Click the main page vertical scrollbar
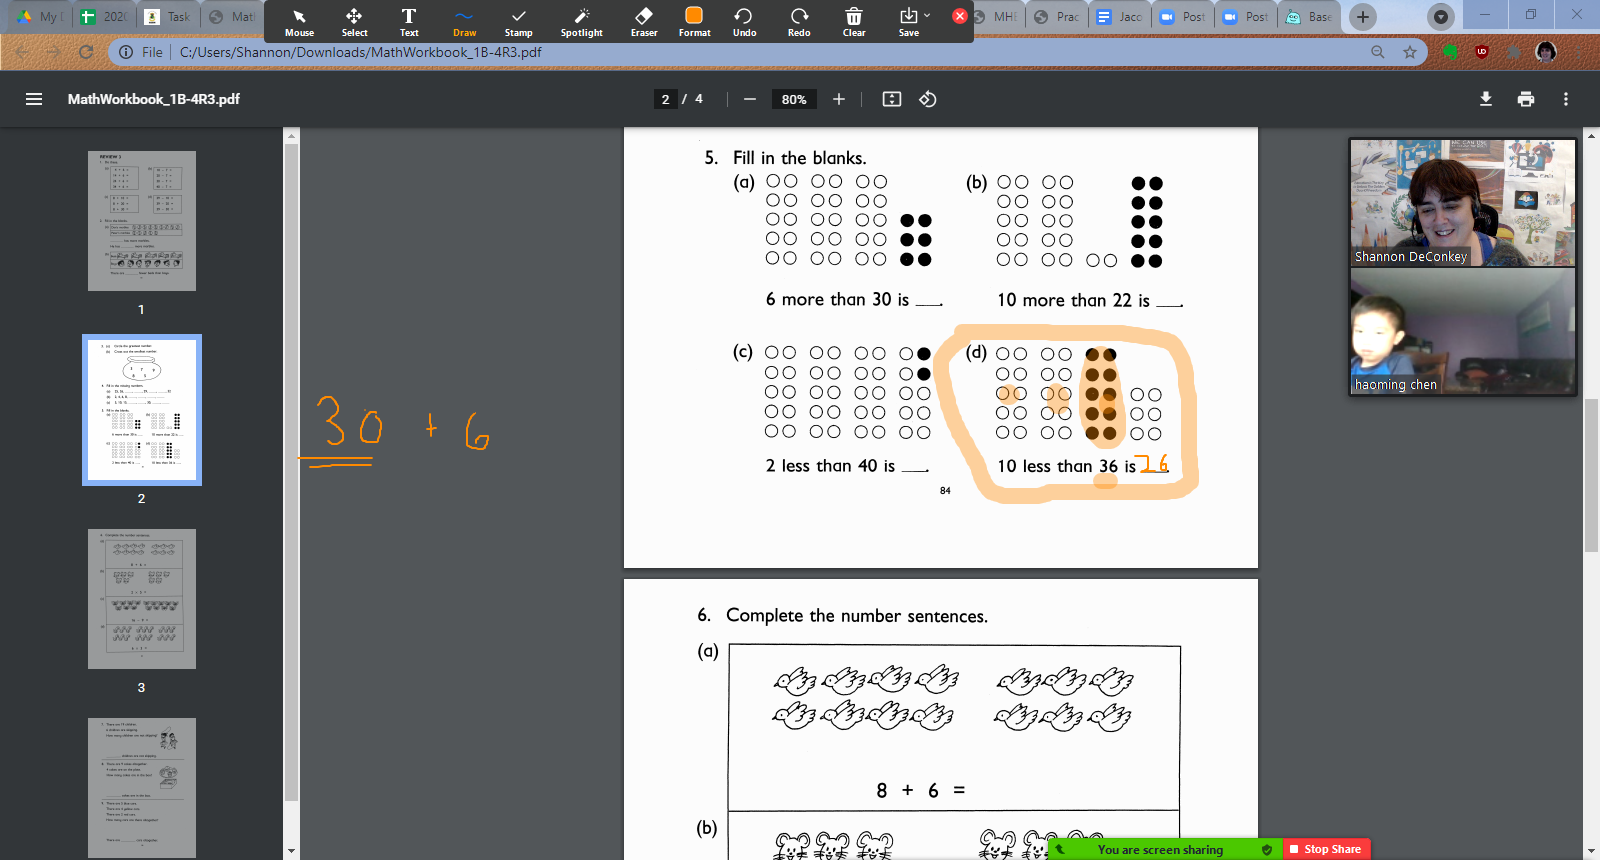The height and width of the screenshot is (860, 1600). point(1591,475)
